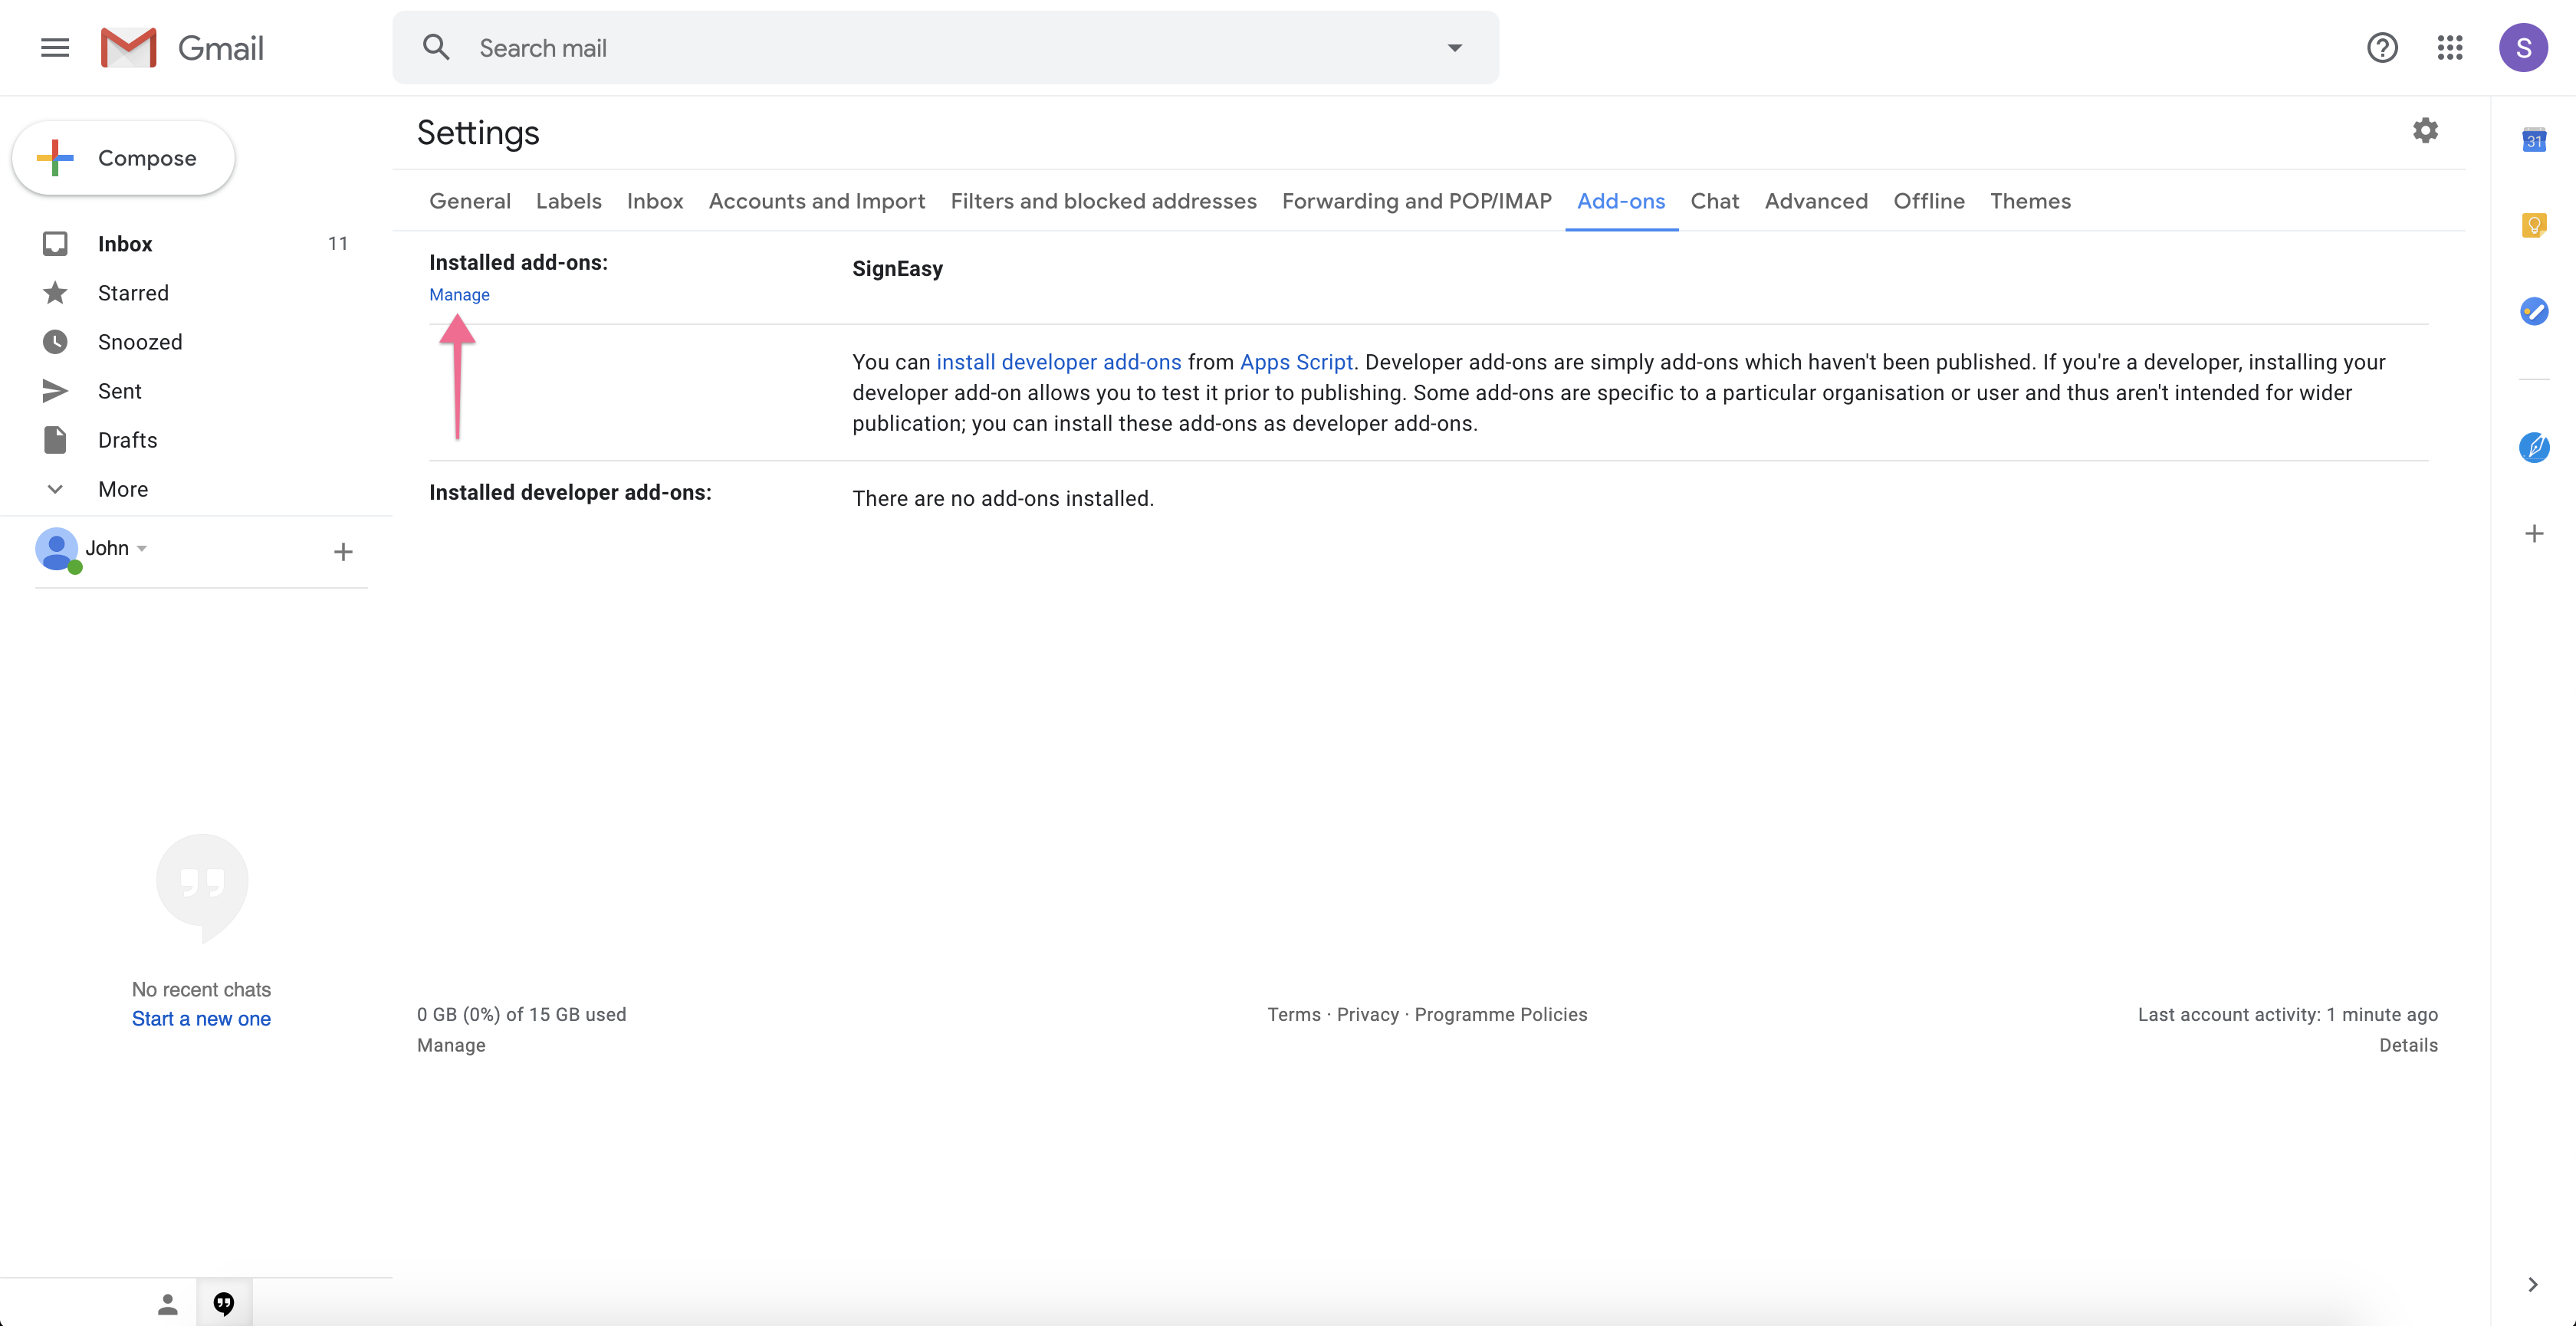Click the Inbox tray icon in sidebar
The height and width of the screenshot is (1326, 2576).
[x=55, y=244]
